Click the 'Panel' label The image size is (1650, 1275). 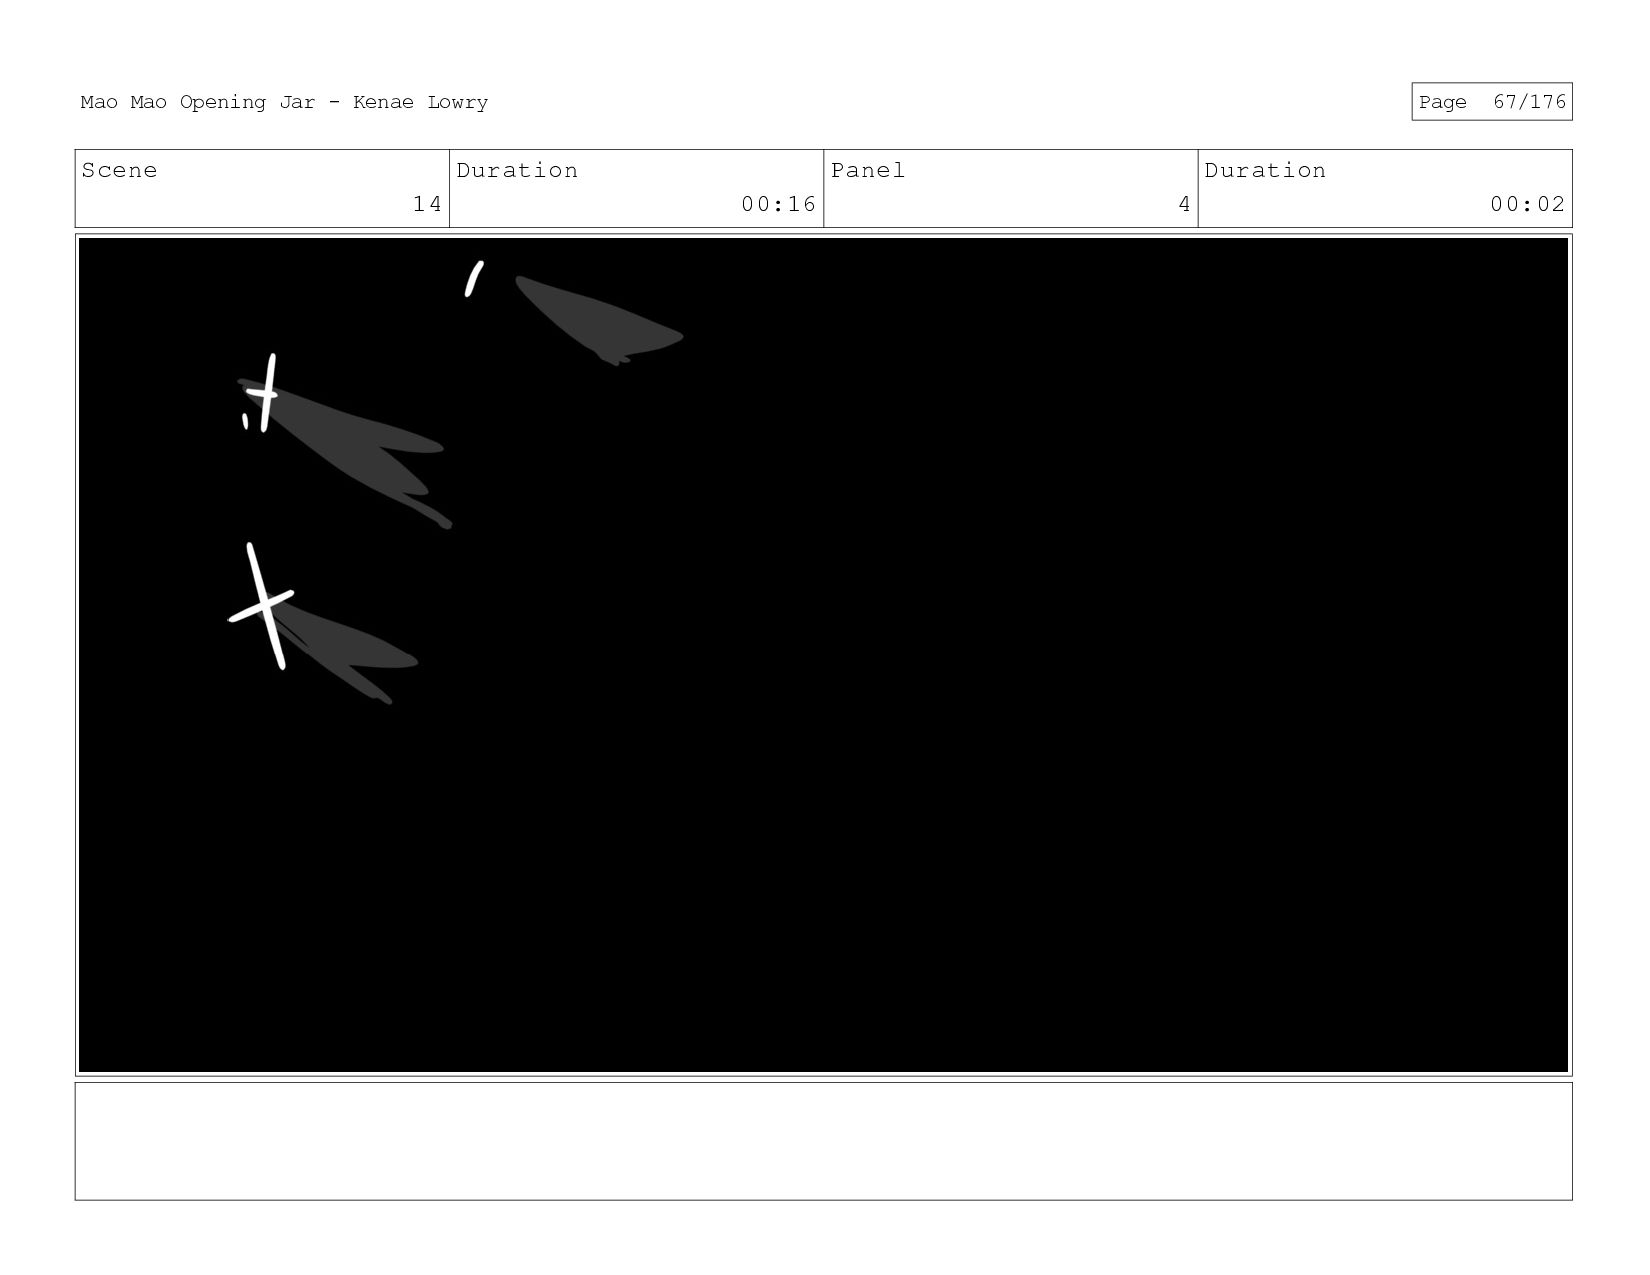(x=868, y=170)
